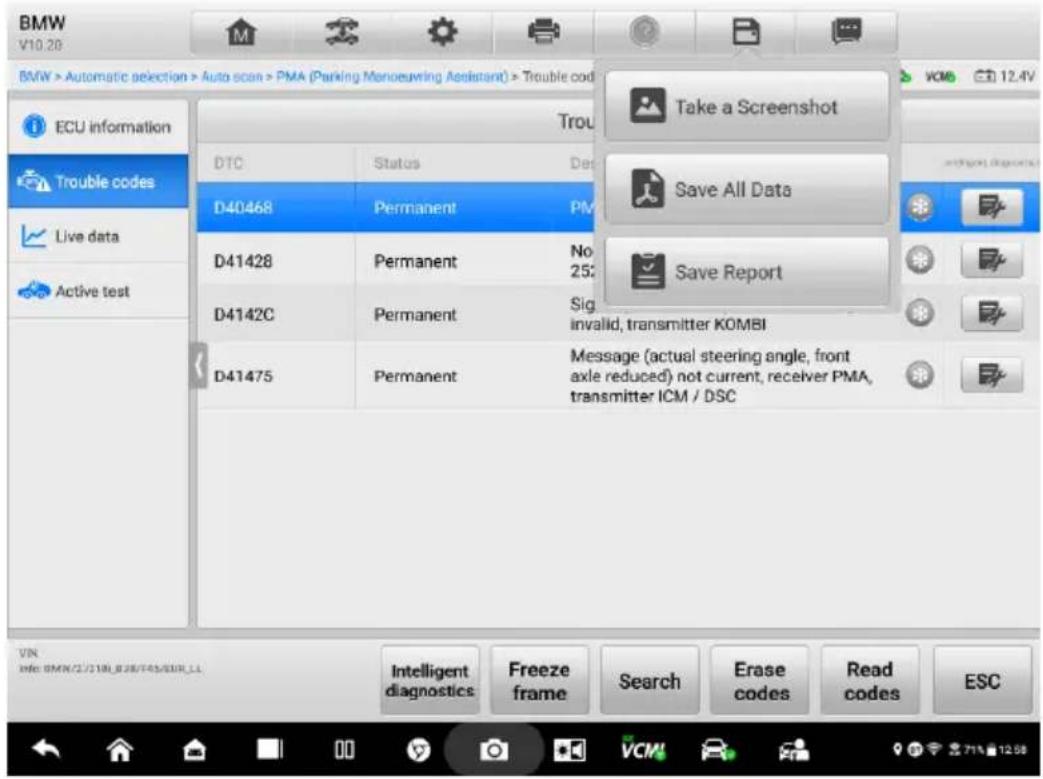Open intelligent diagnosis for D4142C row
The width and height of the screenshot is (1043, 779).
[x=992, y=313]
